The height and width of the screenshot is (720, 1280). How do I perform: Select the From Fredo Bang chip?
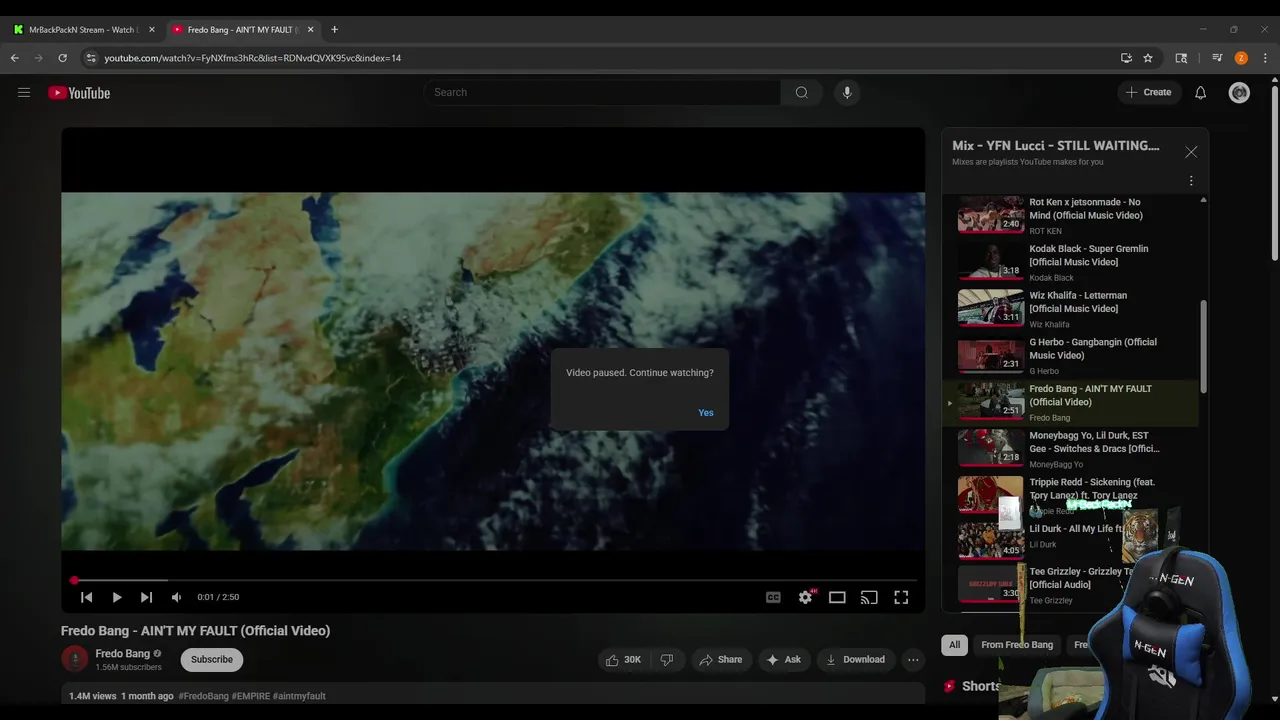coord(1017,645)
